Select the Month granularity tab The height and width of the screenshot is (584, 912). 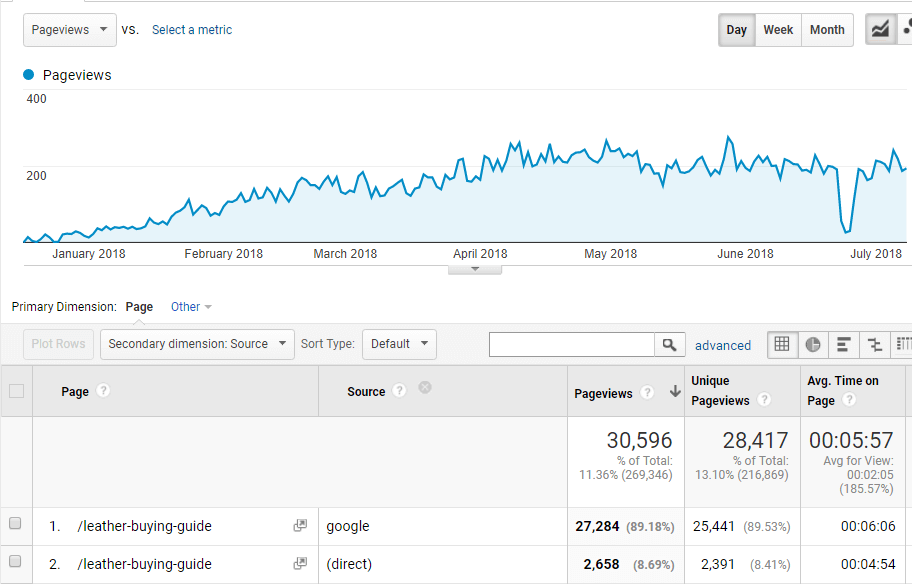[x=827, y=30]
